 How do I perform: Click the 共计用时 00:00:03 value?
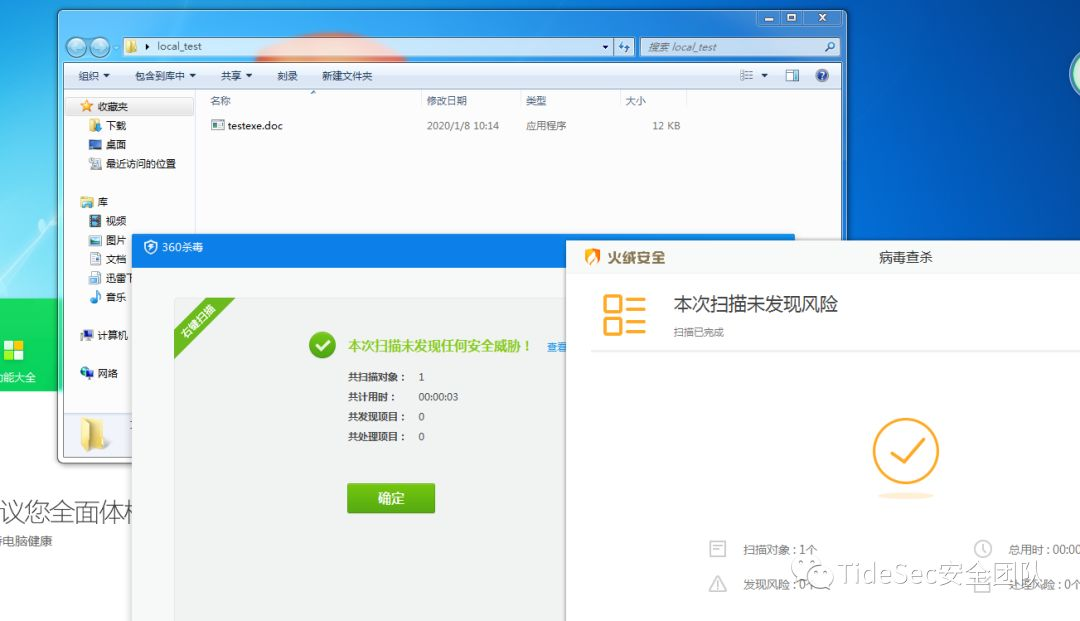tap(438, 397)
